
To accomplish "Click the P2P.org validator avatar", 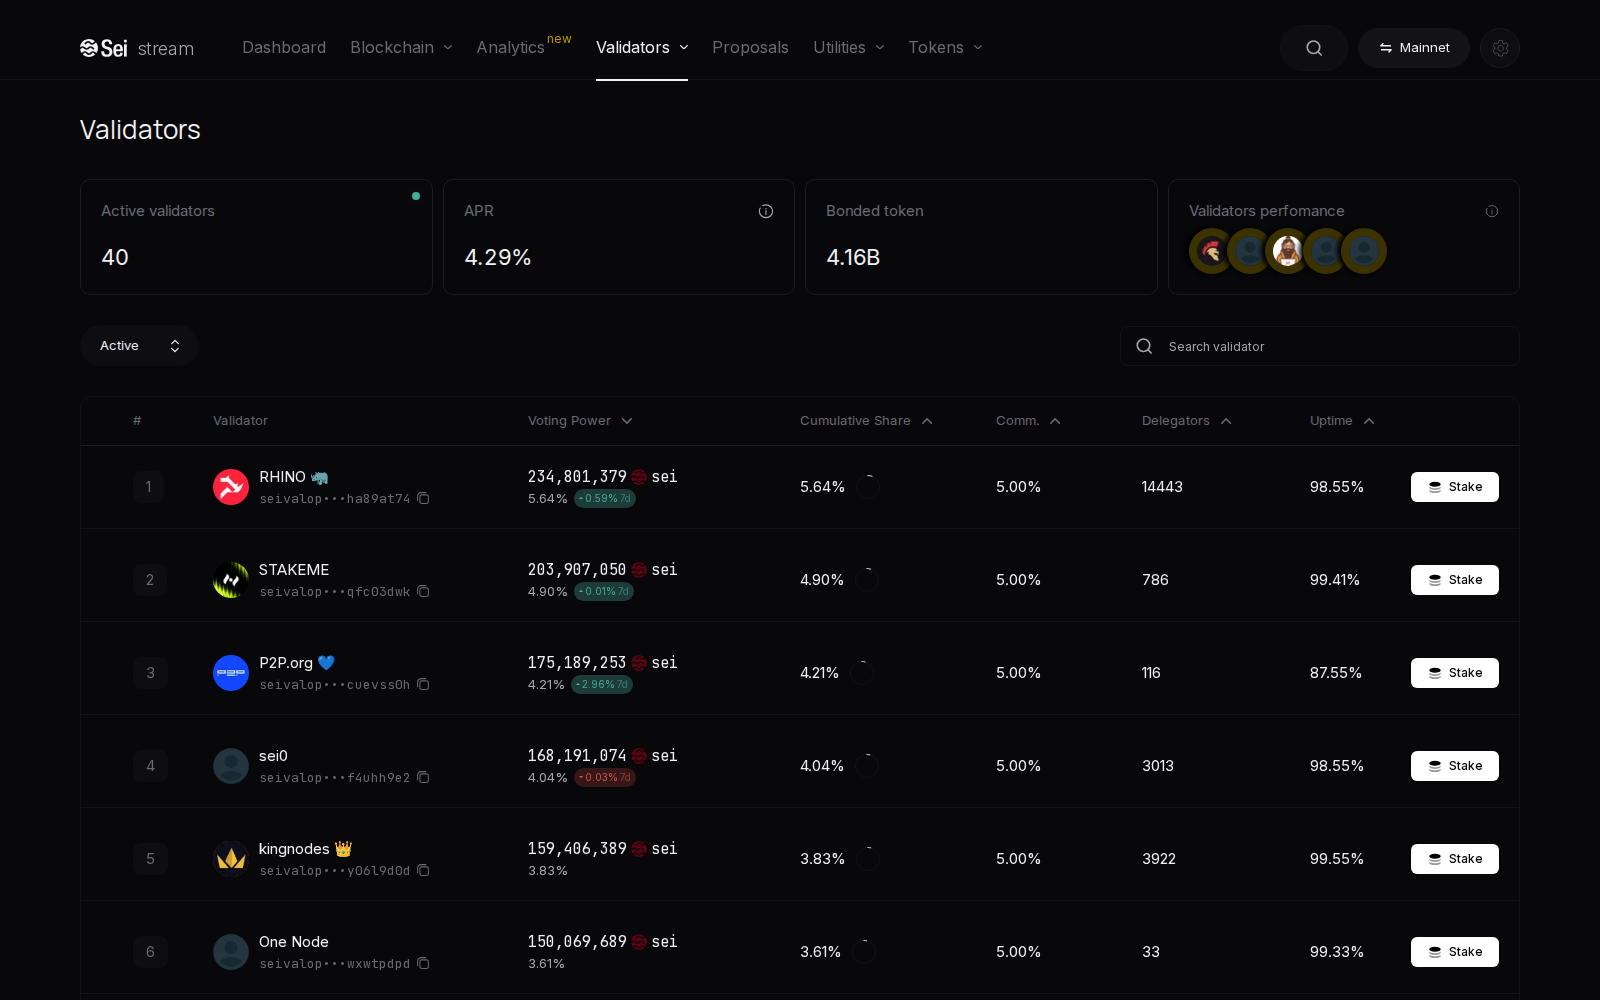I will tap(231, 673).
